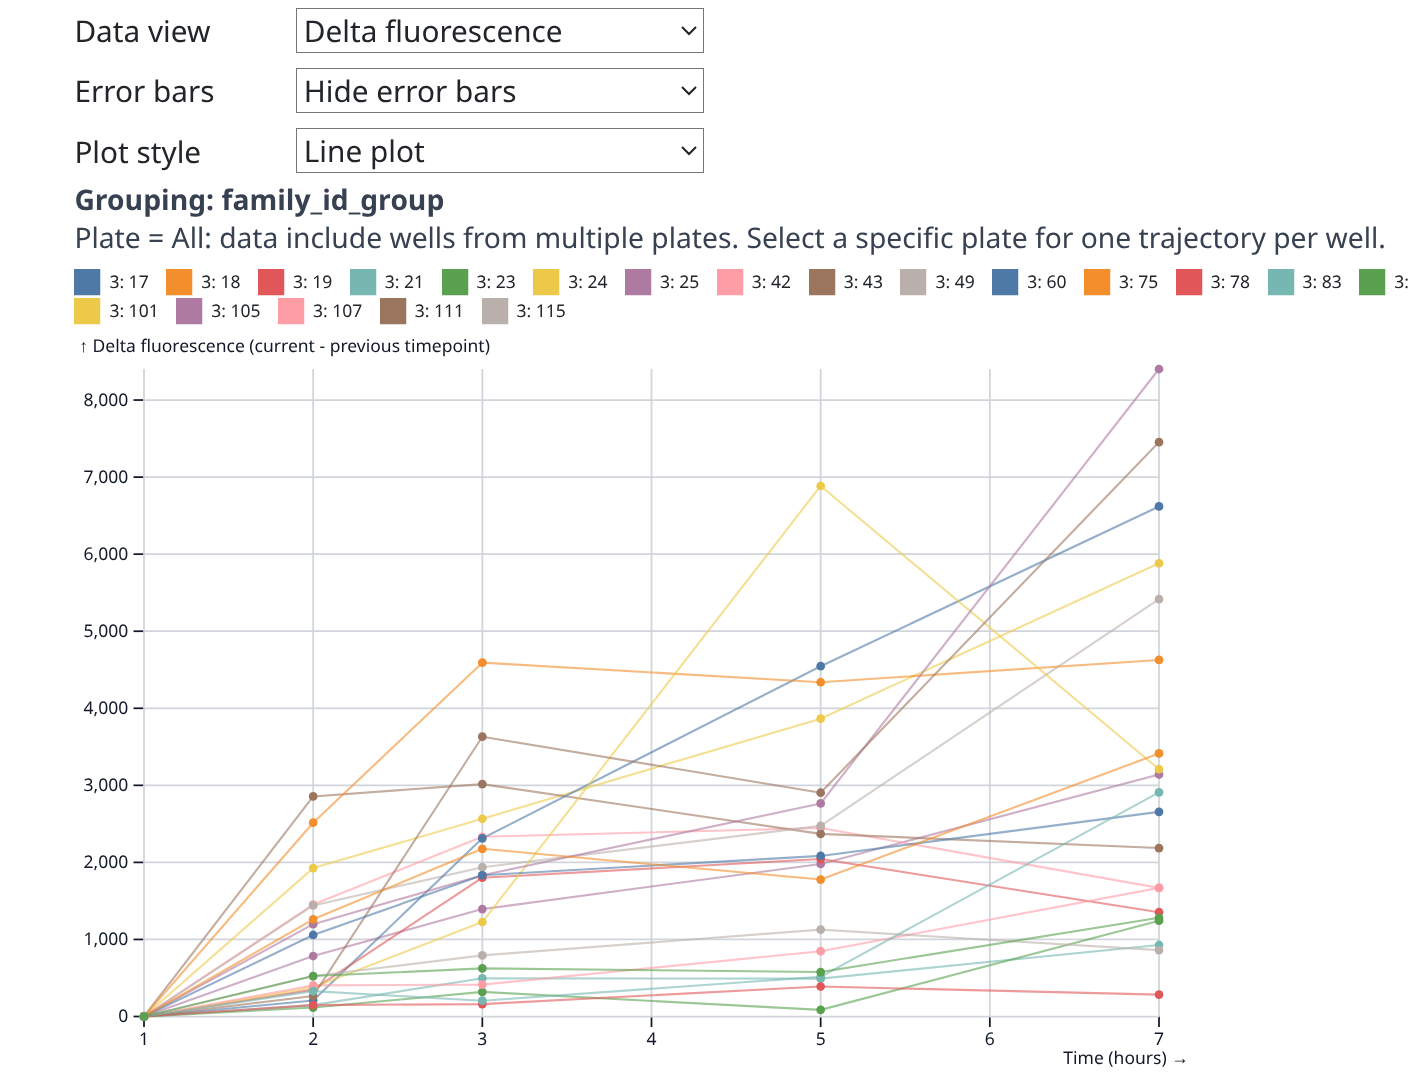Screen dimensions: 1408x1083
Task: Open the Plot style dropdown
Action: pos(499,151)
